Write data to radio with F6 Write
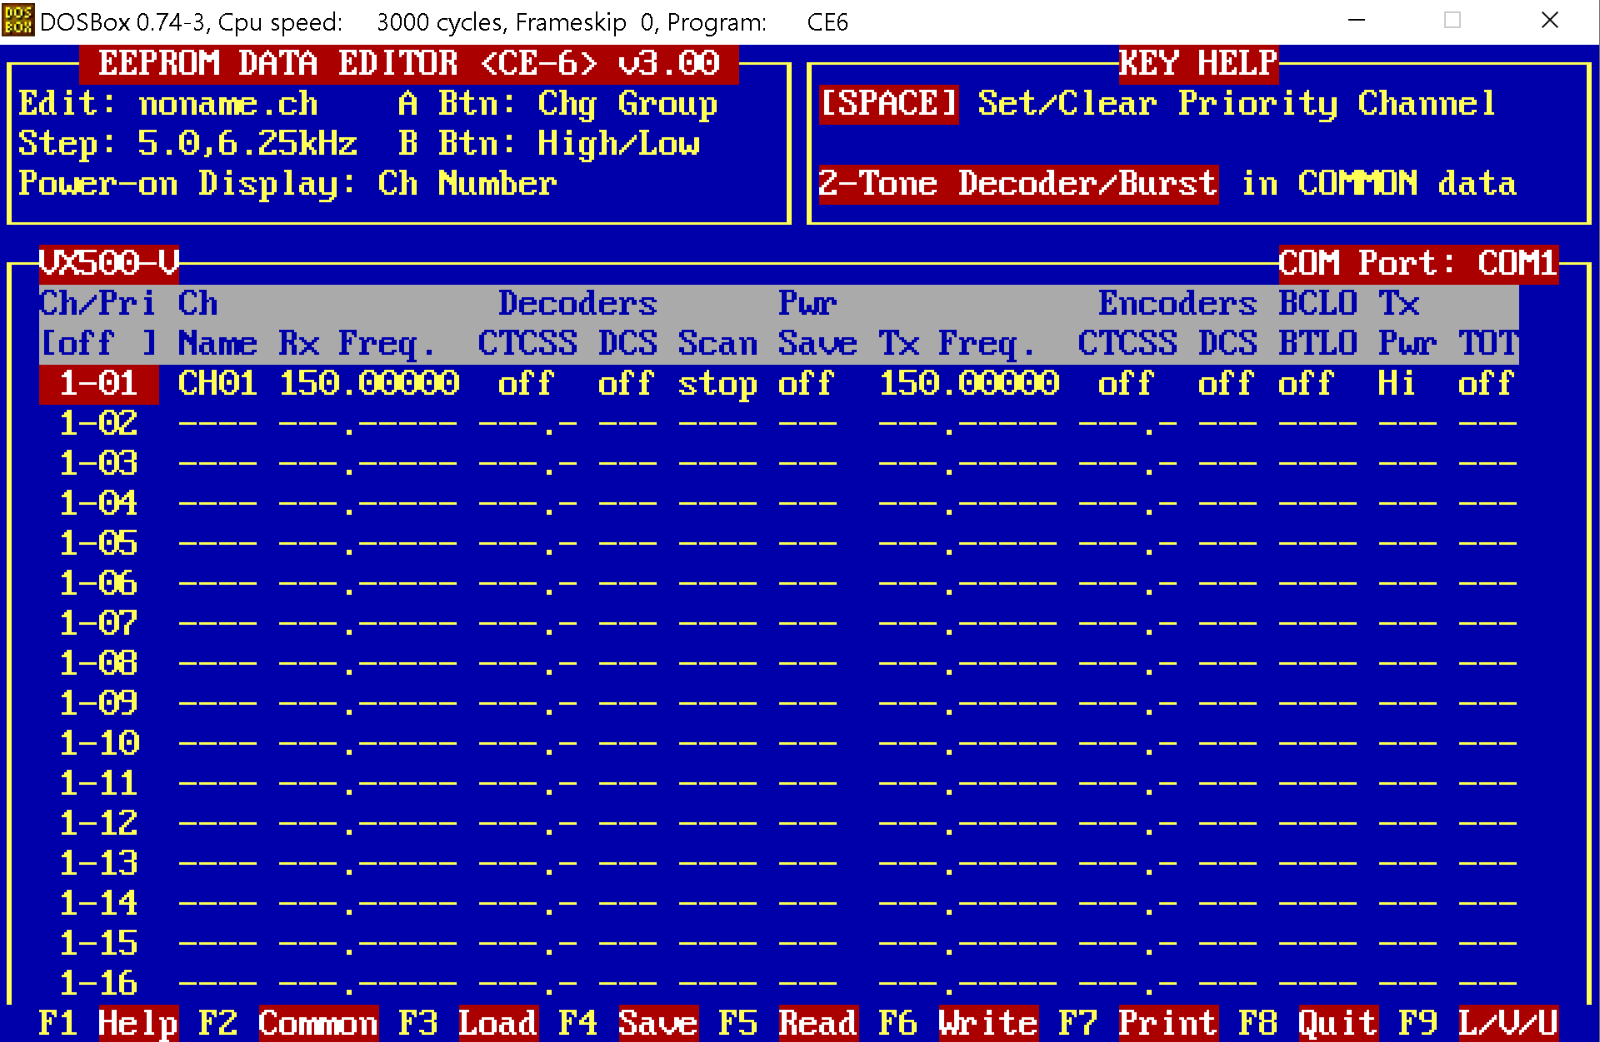Image resolution: width=1600 pixels, height=1042 pixels. (988, 1022)
